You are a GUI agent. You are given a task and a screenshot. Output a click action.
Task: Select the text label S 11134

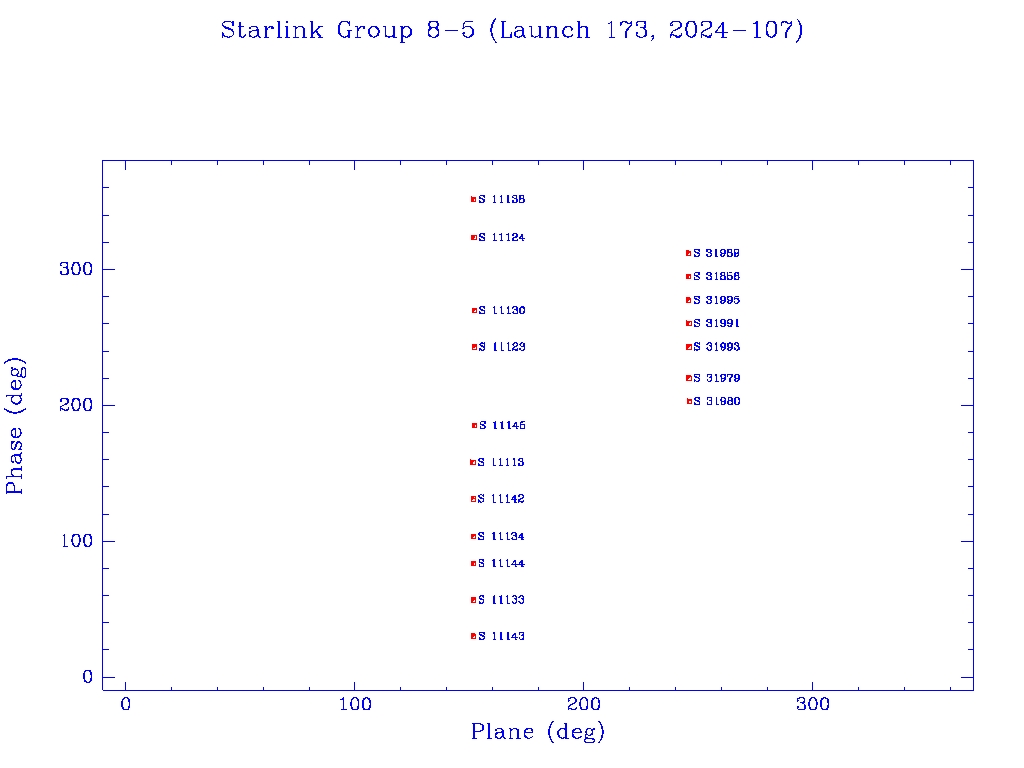point(501,537)
